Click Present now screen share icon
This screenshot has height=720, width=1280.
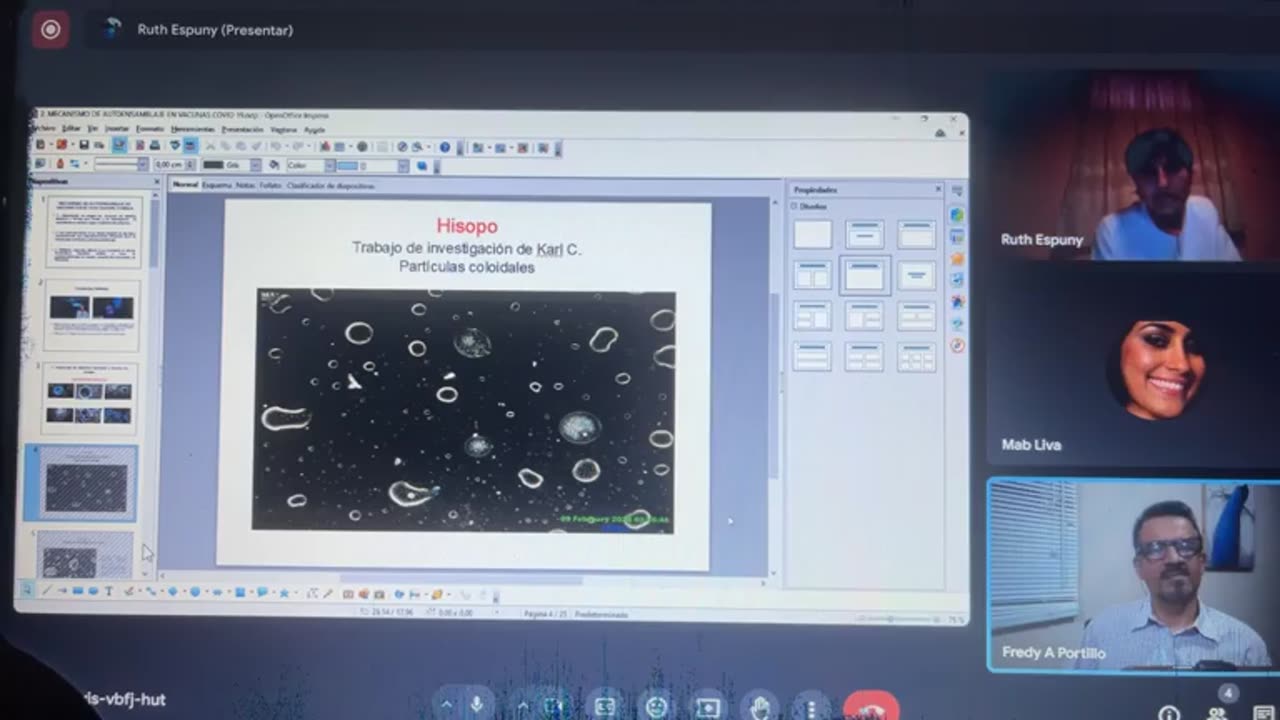click(x=708, y=706)
